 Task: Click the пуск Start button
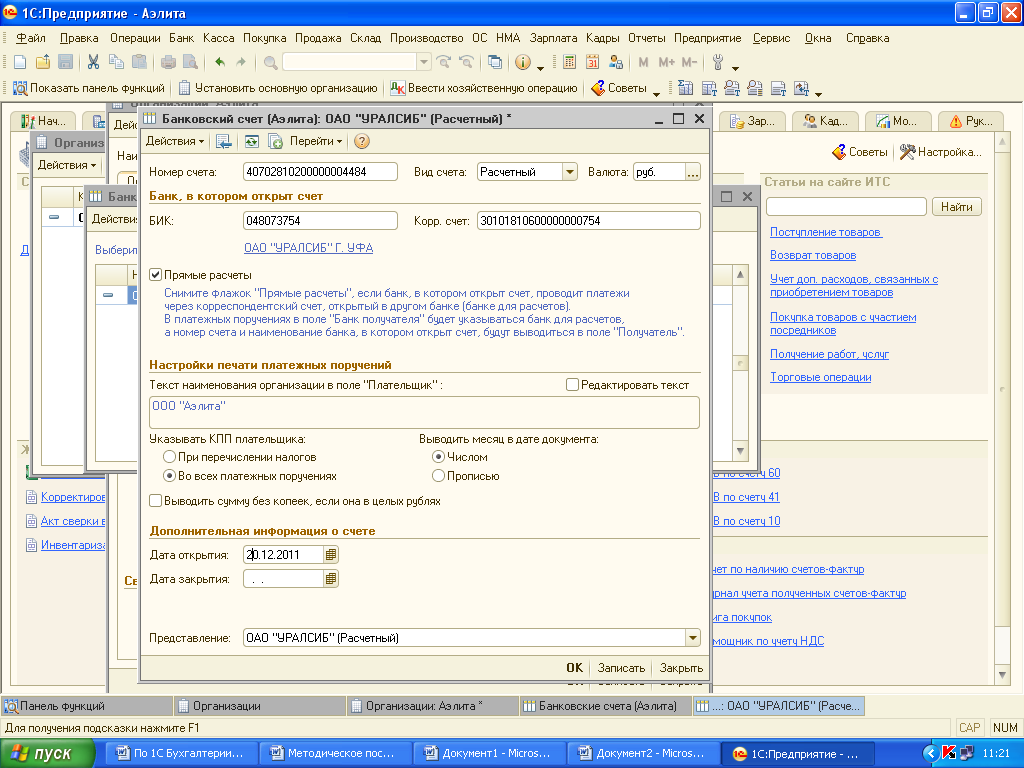pyautogui.click(x=47, y=754)
